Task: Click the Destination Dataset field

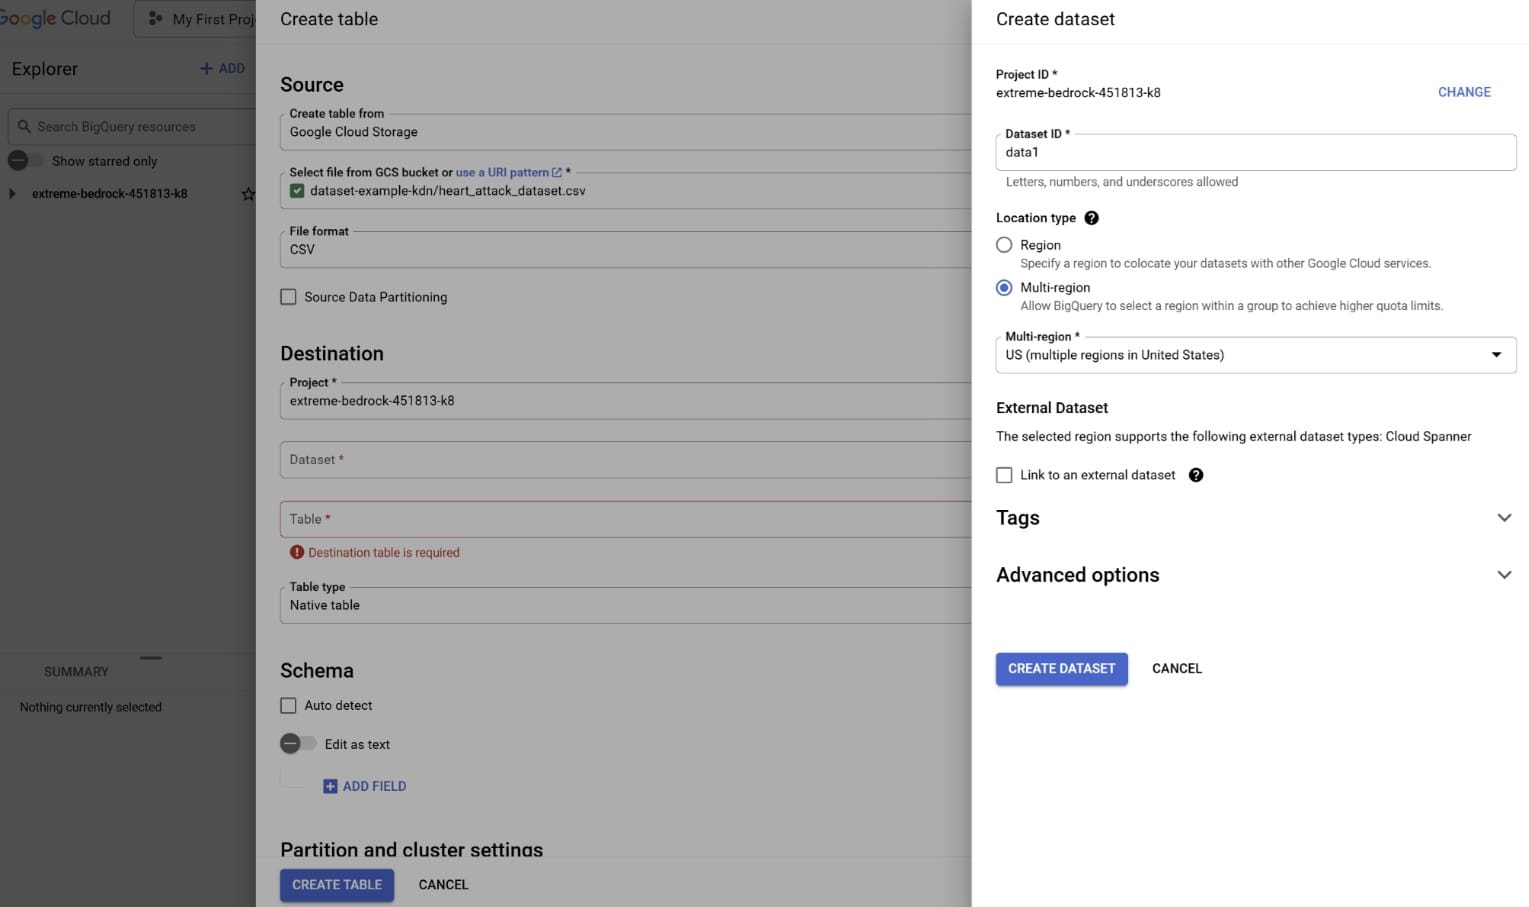Action: point(625,460)
